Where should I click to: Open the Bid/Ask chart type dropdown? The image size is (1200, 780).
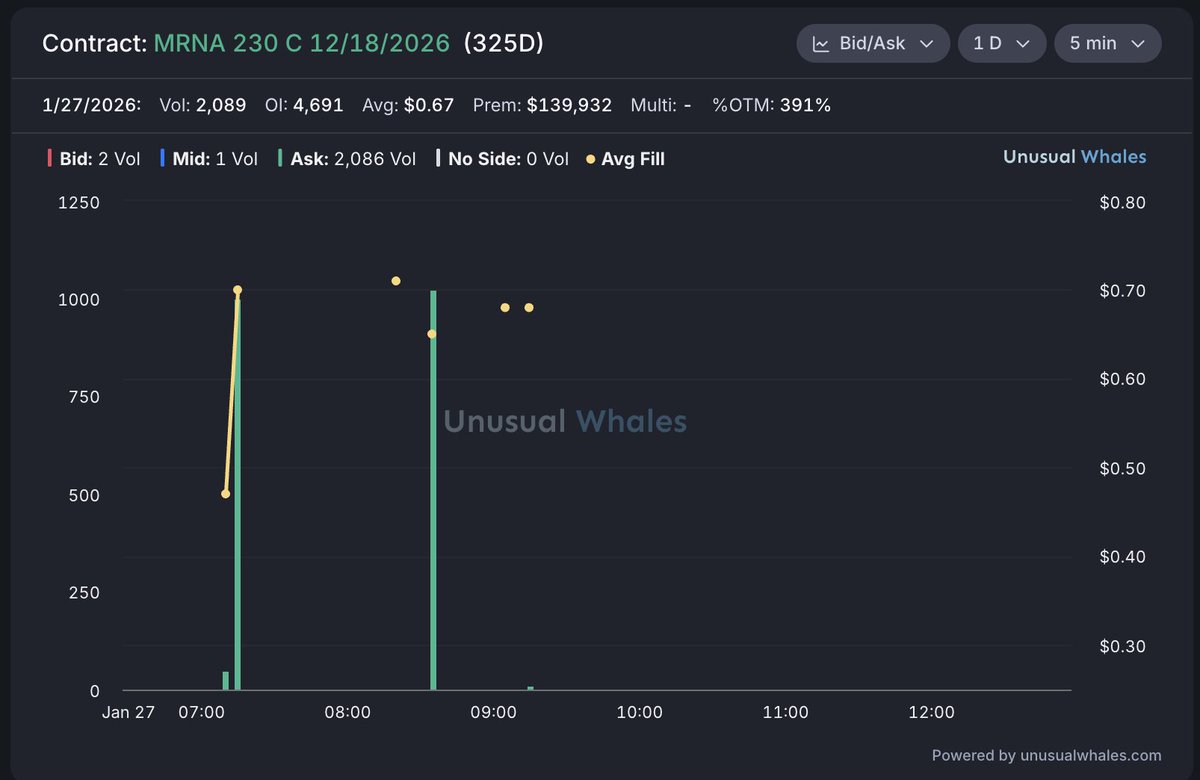[x=873, y=44]
